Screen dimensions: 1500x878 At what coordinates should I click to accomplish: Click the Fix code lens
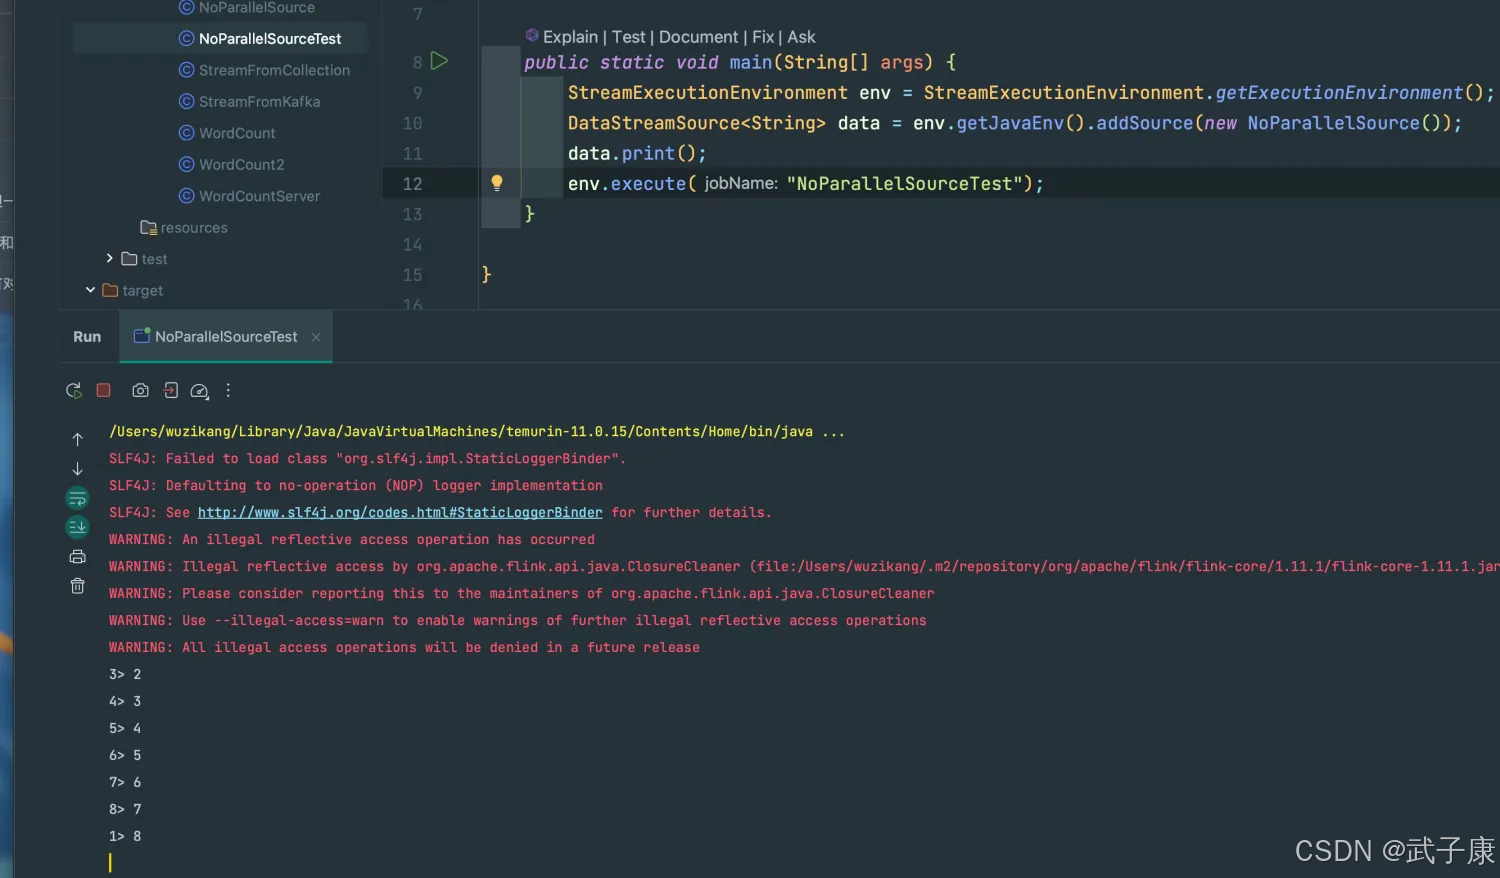click(763, 37)
